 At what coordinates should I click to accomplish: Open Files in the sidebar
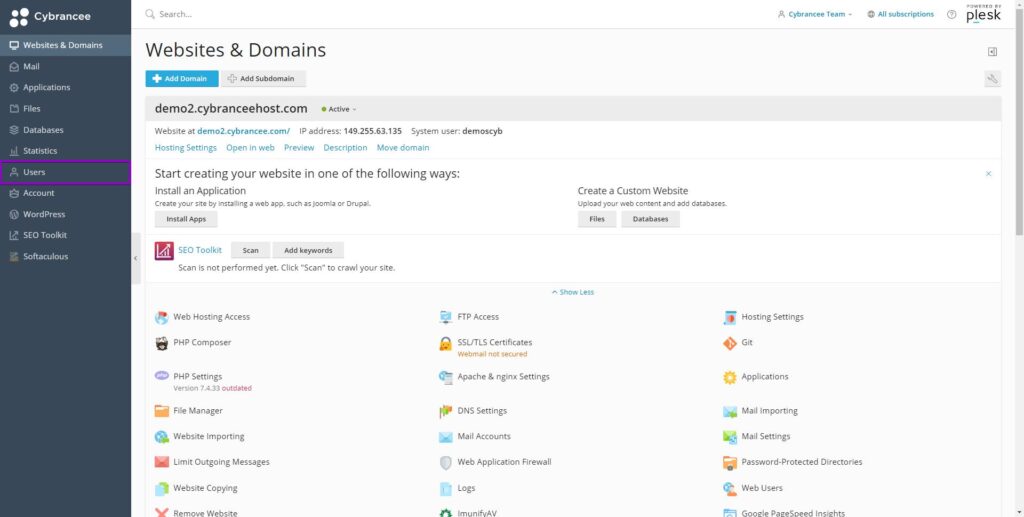click(65, 109)
